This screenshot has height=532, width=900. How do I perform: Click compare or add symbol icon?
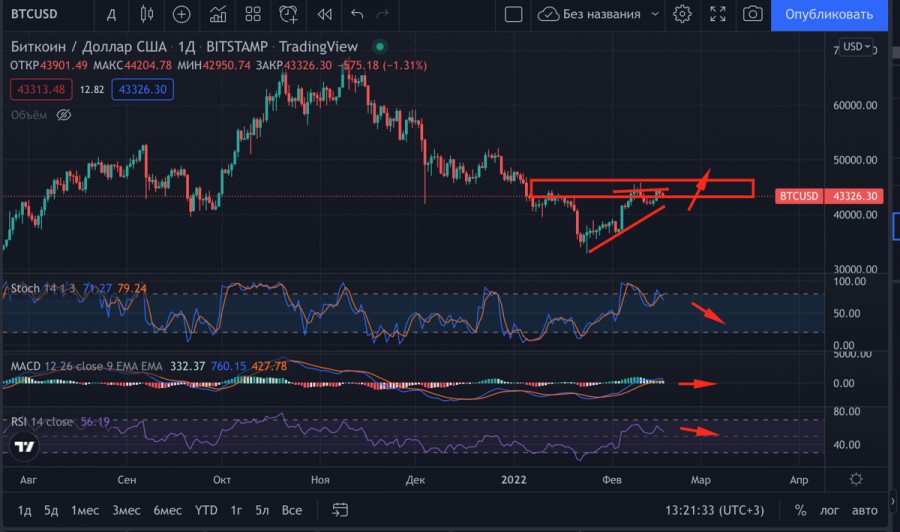pyautogui.click(x=181, y=14)
